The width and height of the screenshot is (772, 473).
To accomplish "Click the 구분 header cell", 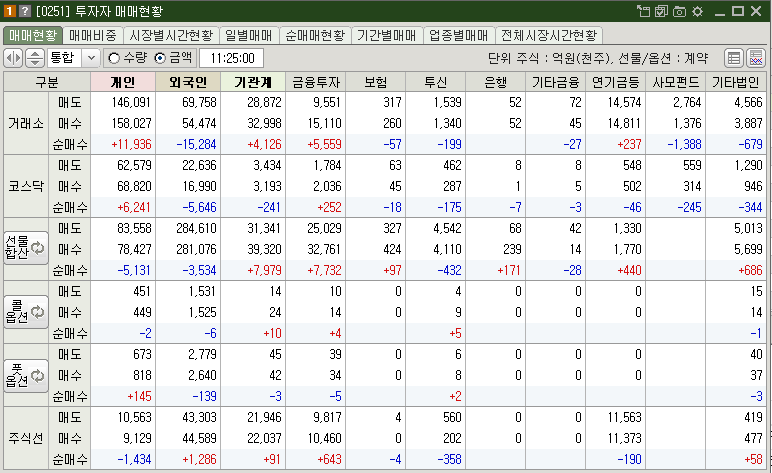I will tap(47, 82).
